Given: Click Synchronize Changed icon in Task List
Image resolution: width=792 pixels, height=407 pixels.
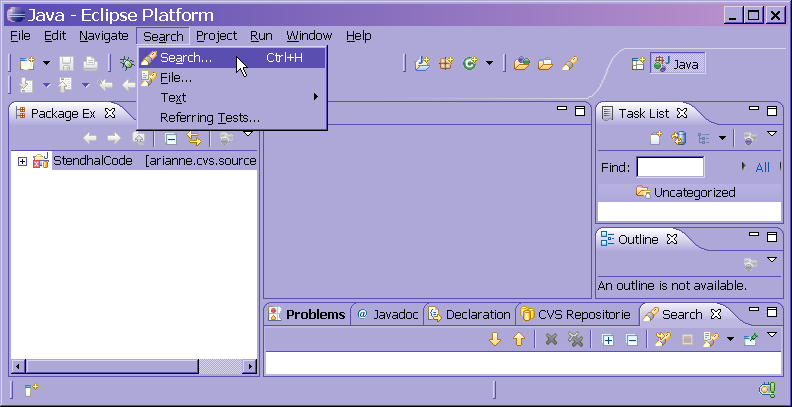Looking at the screenshot, I should tap(679, 138).
